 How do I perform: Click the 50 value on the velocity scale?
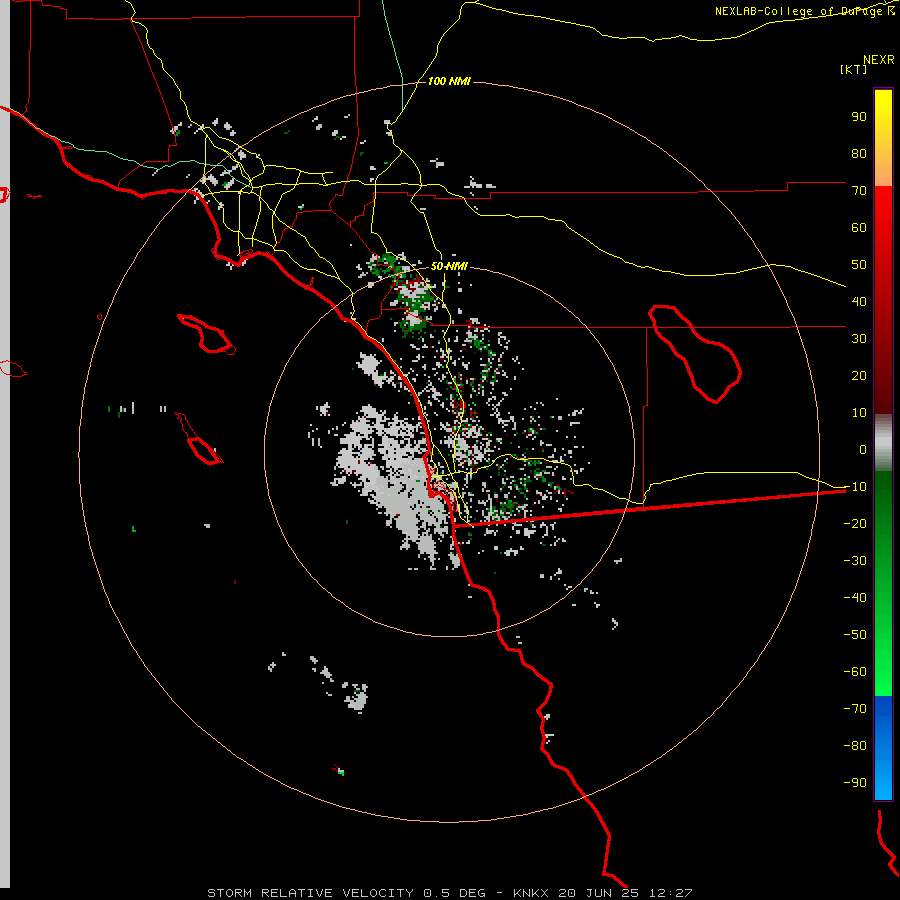tap(859, 265)
